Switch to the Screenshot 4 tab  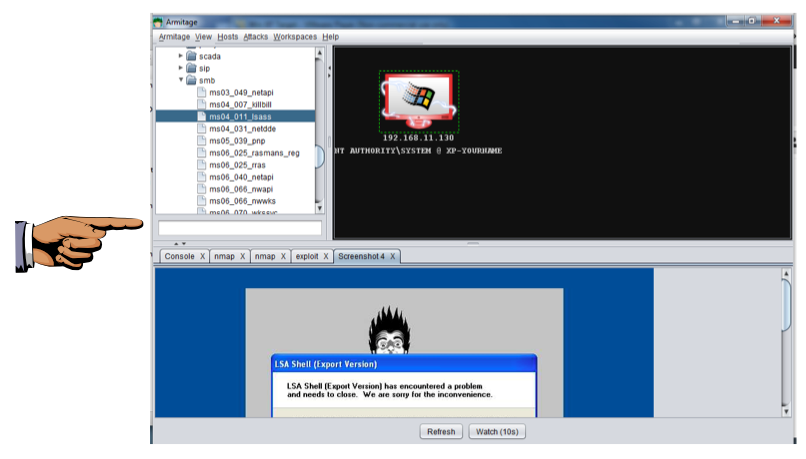361,256
